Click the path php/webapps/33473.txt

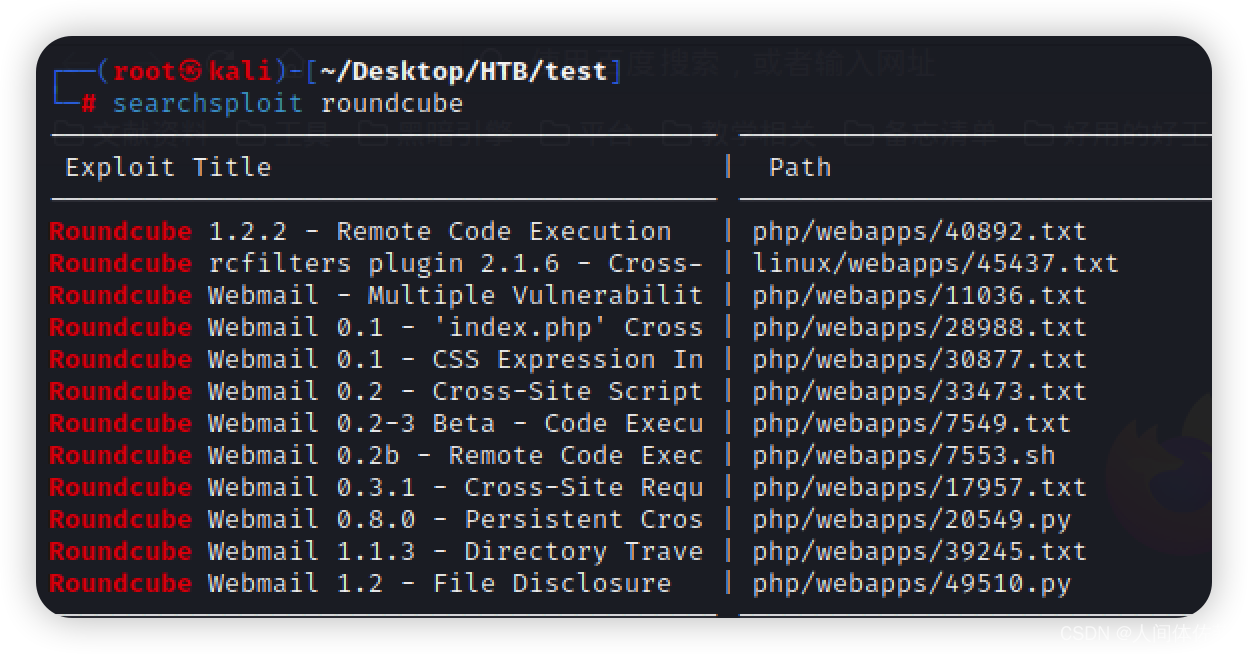(x=919, y=391)
